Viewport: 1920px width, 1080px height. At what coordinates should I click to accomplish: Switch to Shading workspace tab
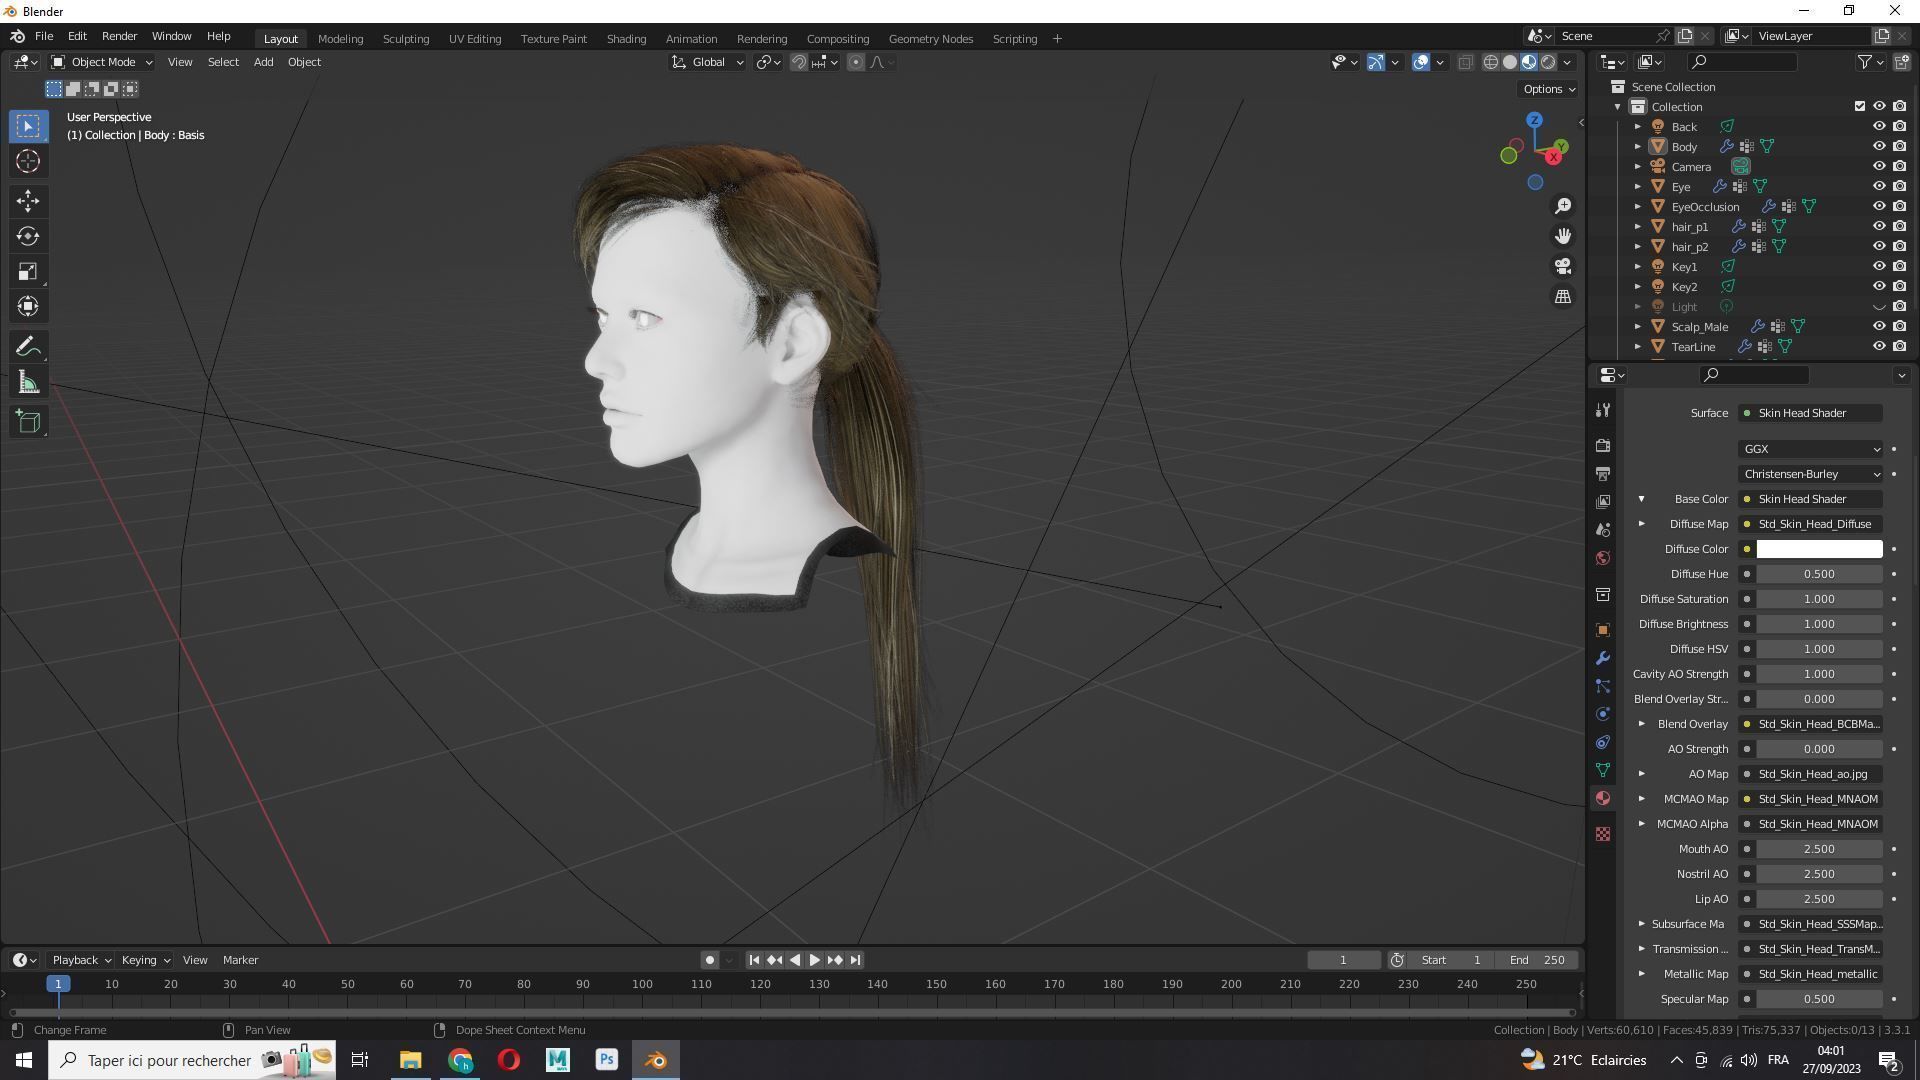pos(626,39)
